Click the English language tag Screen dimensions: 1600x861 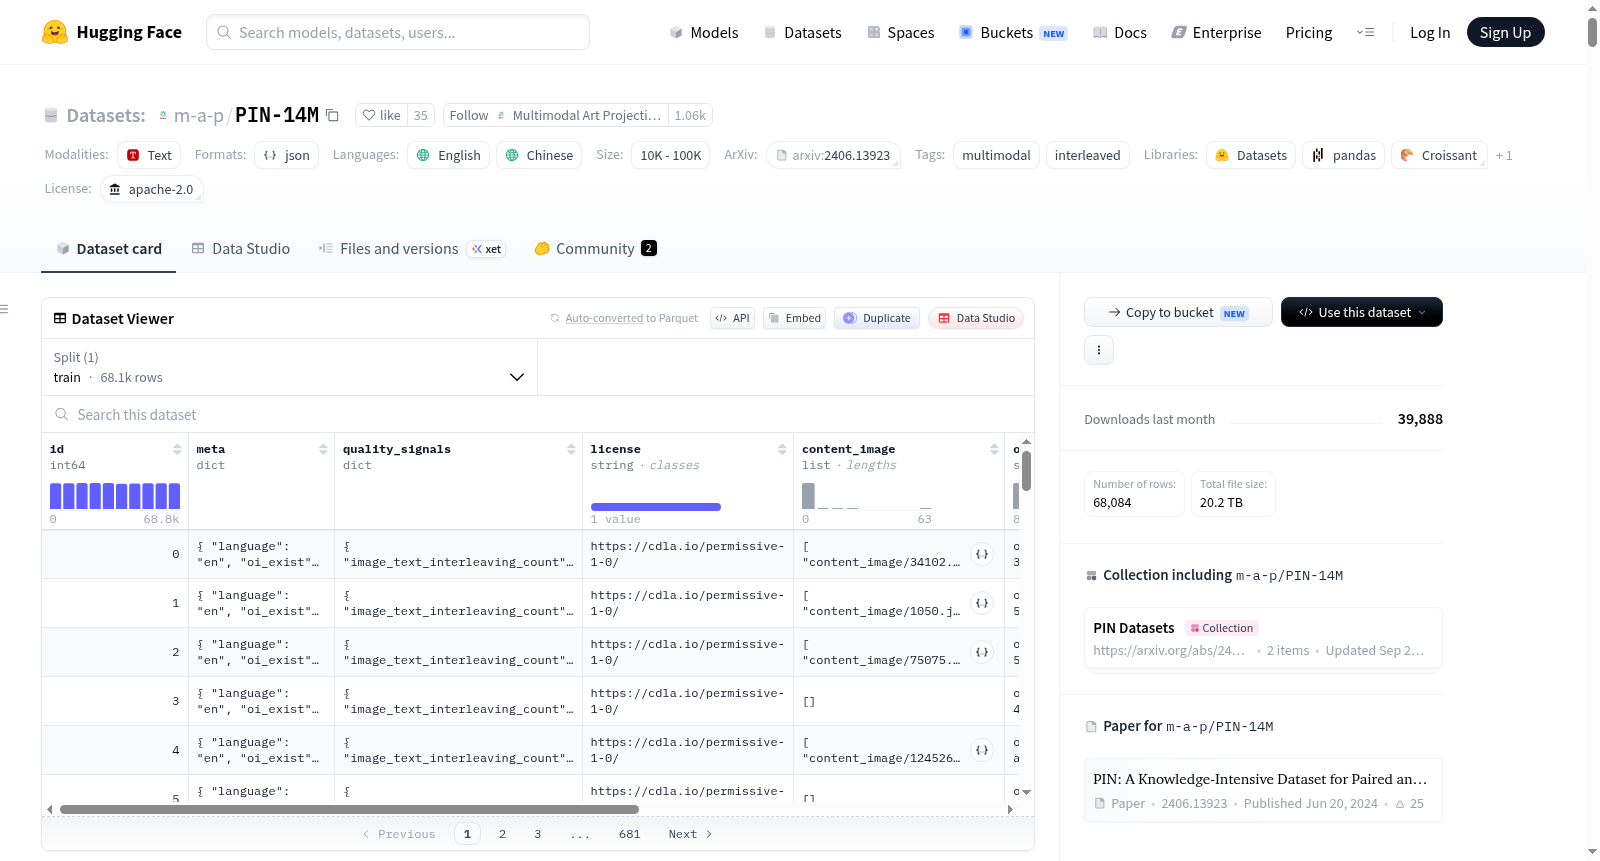[449, 155]
